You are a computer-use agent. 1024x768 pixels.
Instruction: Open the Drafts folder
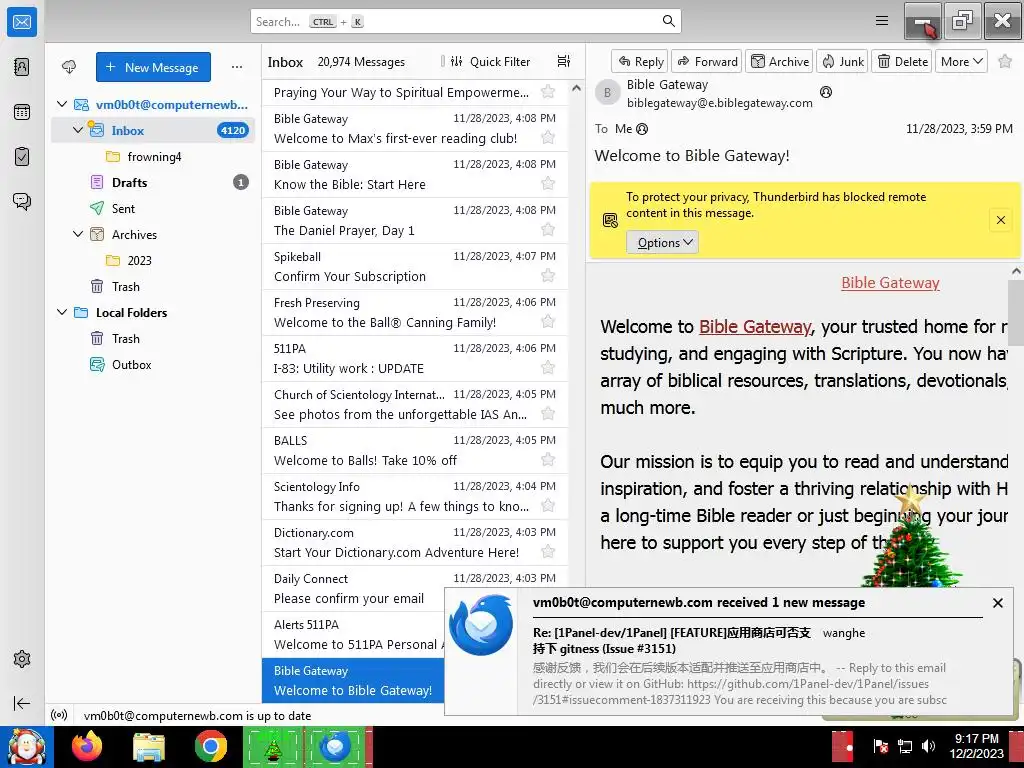[x=153, y=182]
